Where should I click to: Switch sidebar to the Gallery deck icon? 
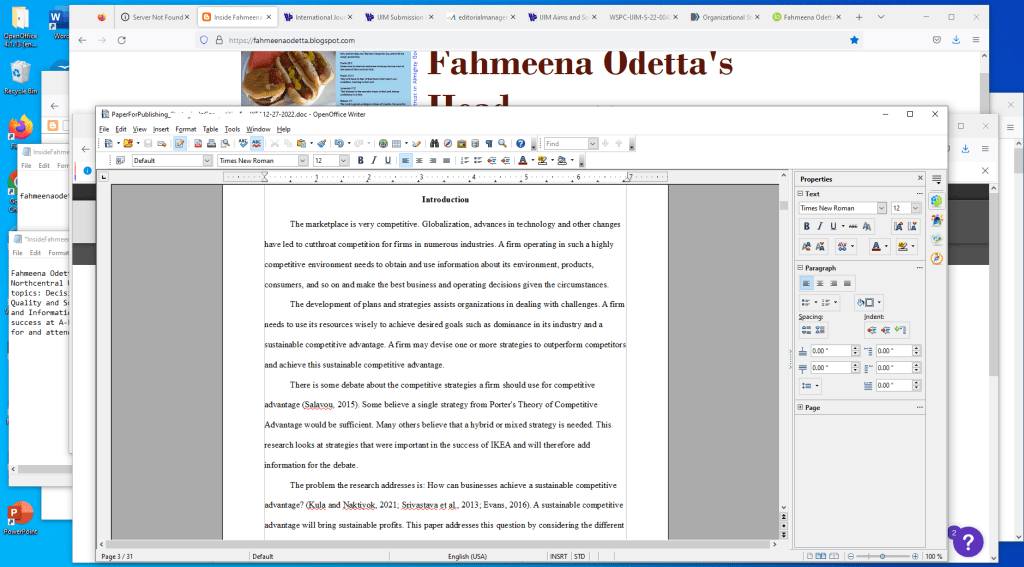pos(937,239)
